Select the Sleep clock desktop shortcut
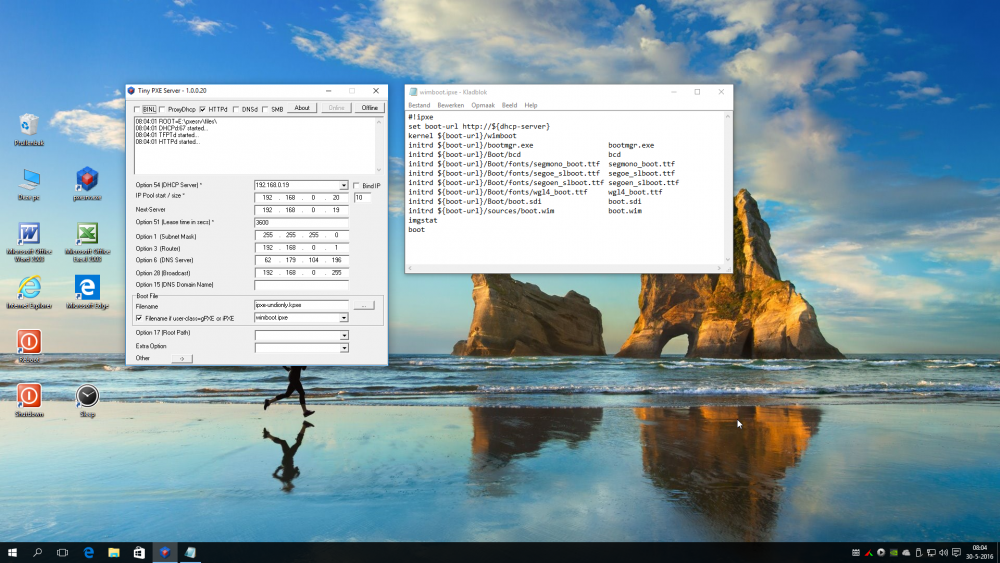 [87, 400]
